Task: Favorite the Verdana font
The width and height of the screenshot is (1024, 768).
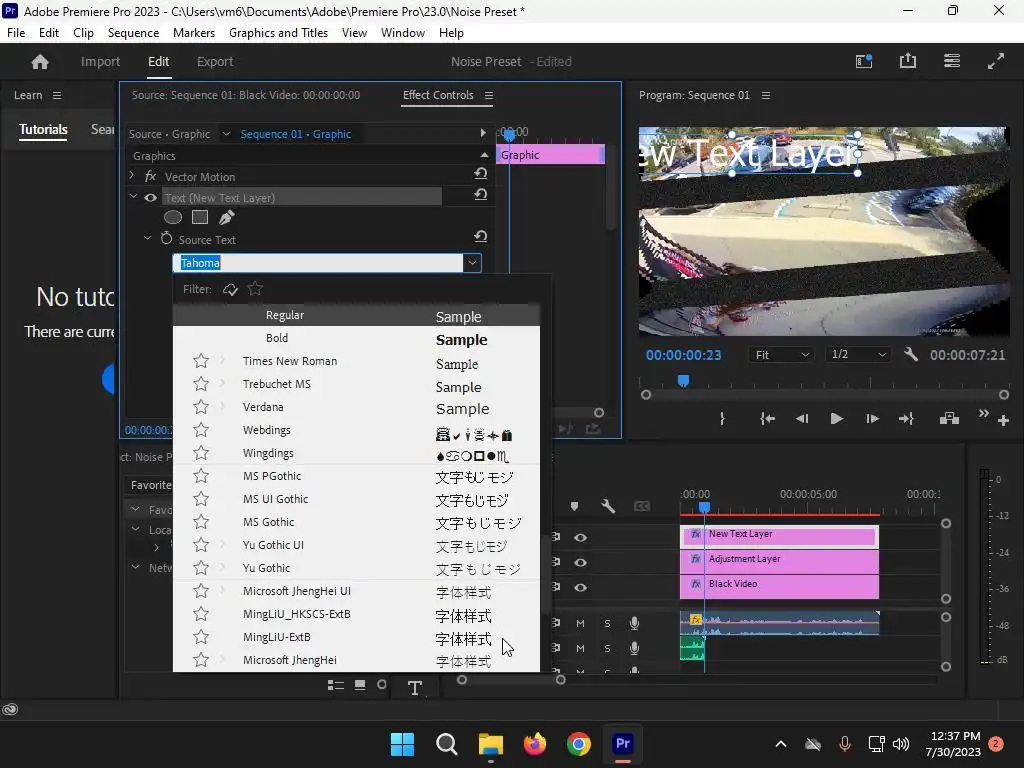Action: 201,407
